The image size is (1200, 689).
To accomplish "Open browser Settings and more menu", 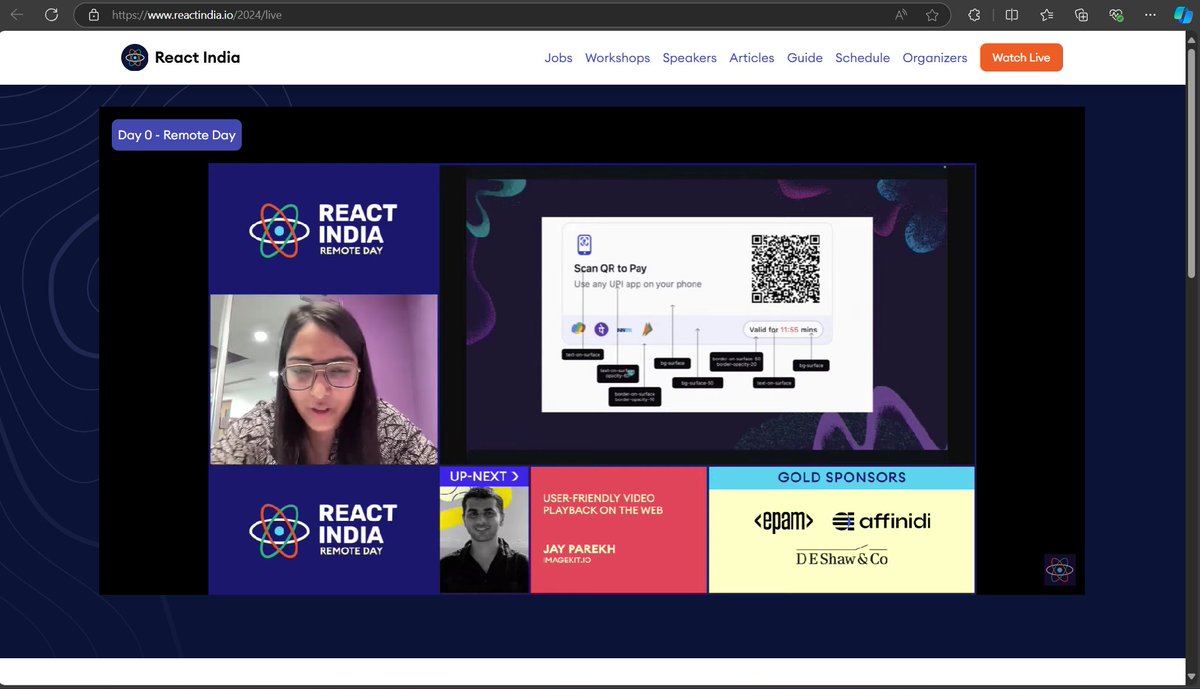I will pos(1151,15).
